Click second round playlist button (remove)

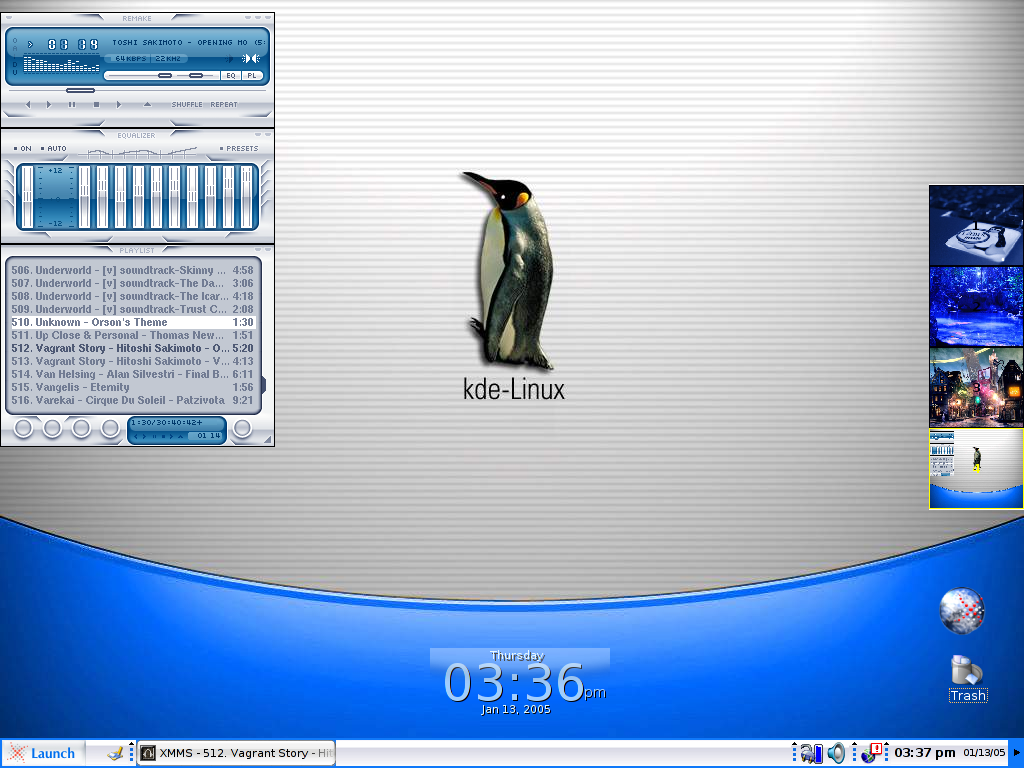[52, 428]
